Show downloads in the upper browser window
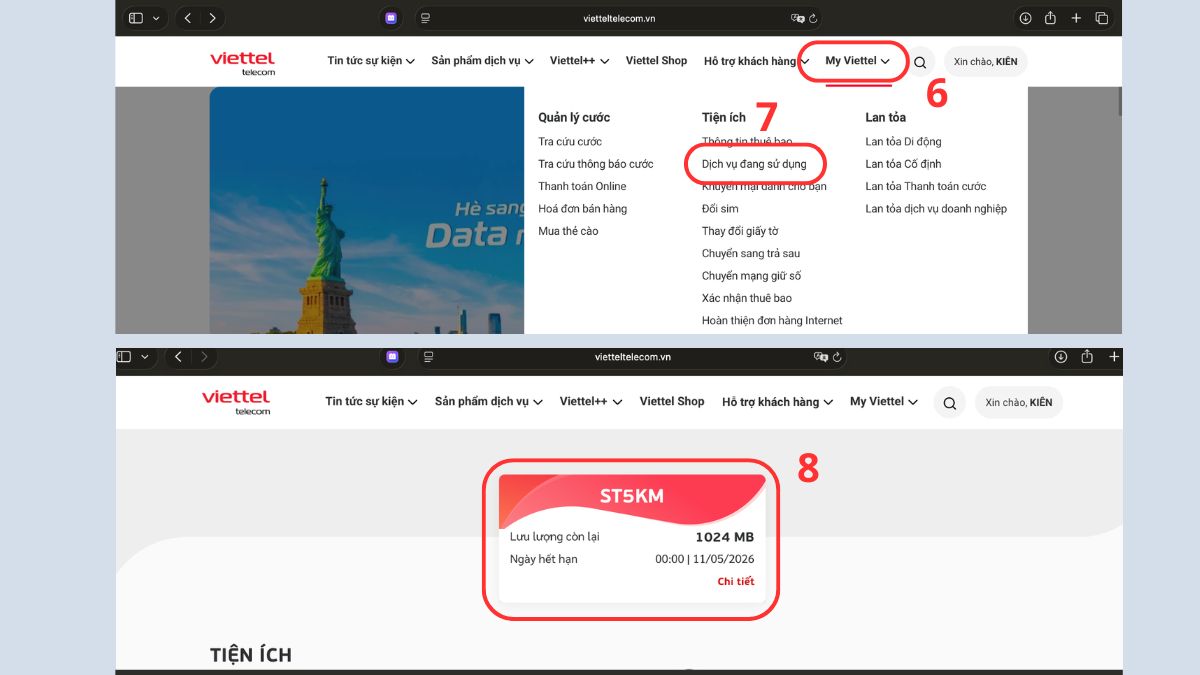This screenshot has width=1200, height=675. tap(1025, 18)
